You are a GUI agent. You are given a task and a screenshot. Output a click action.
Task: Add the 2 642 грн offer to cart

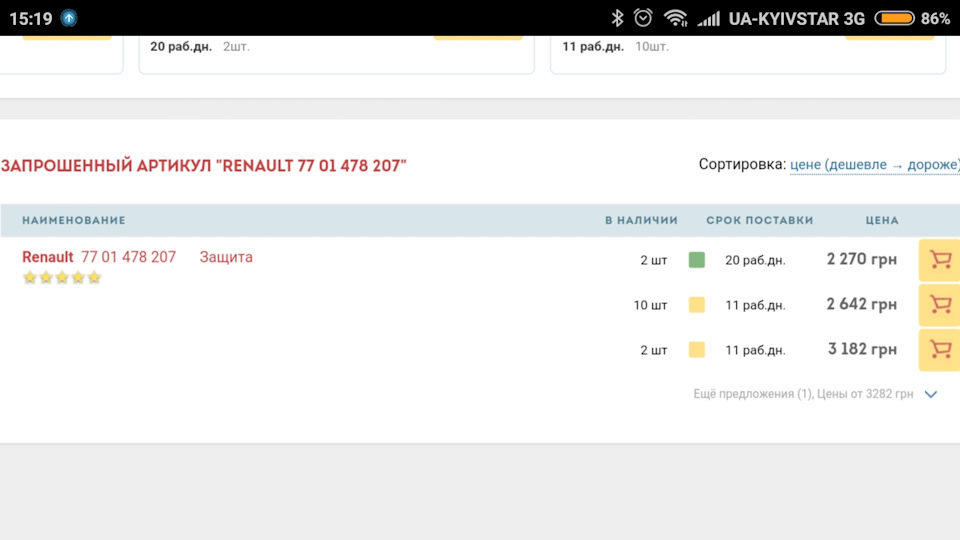939,305
